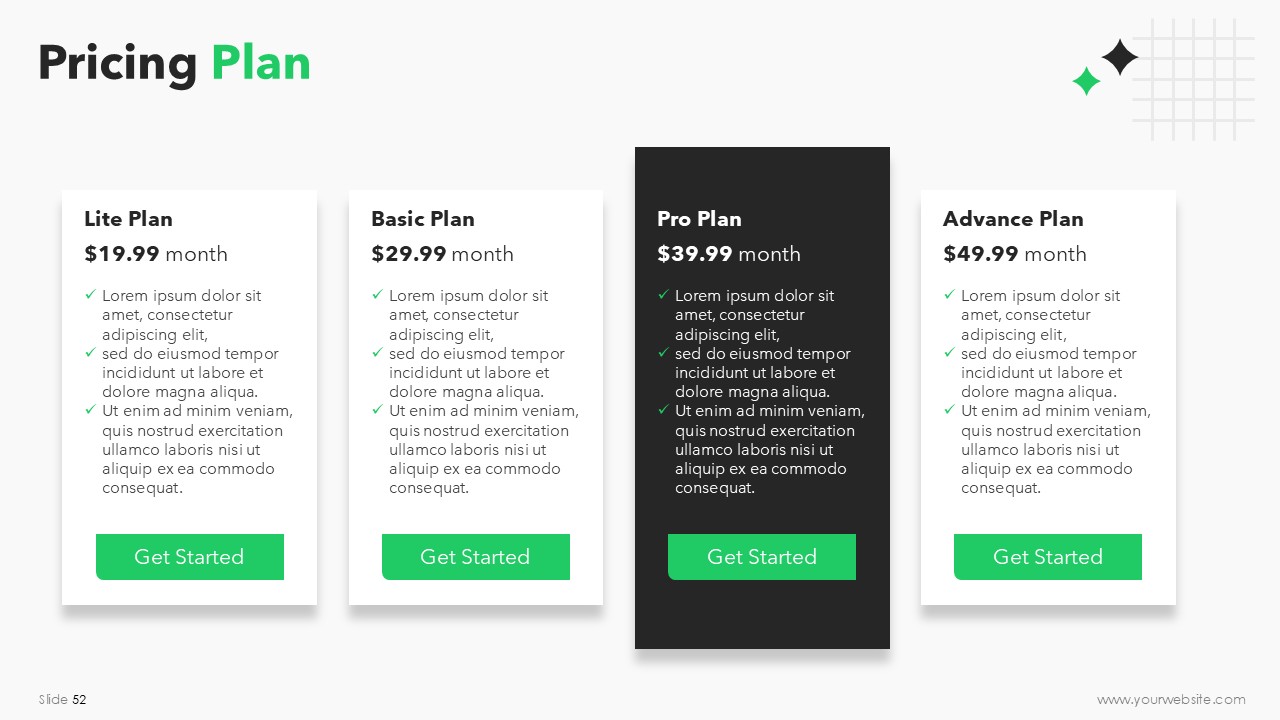Open the www.yourwebsite.com link
1280x720 pixels.
[1171, 700]
